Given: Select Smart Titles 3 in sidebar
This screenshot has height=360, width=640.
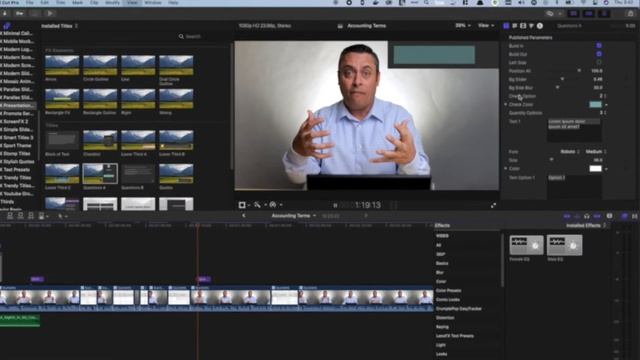Looking at the screenshot, I should 17,138.
